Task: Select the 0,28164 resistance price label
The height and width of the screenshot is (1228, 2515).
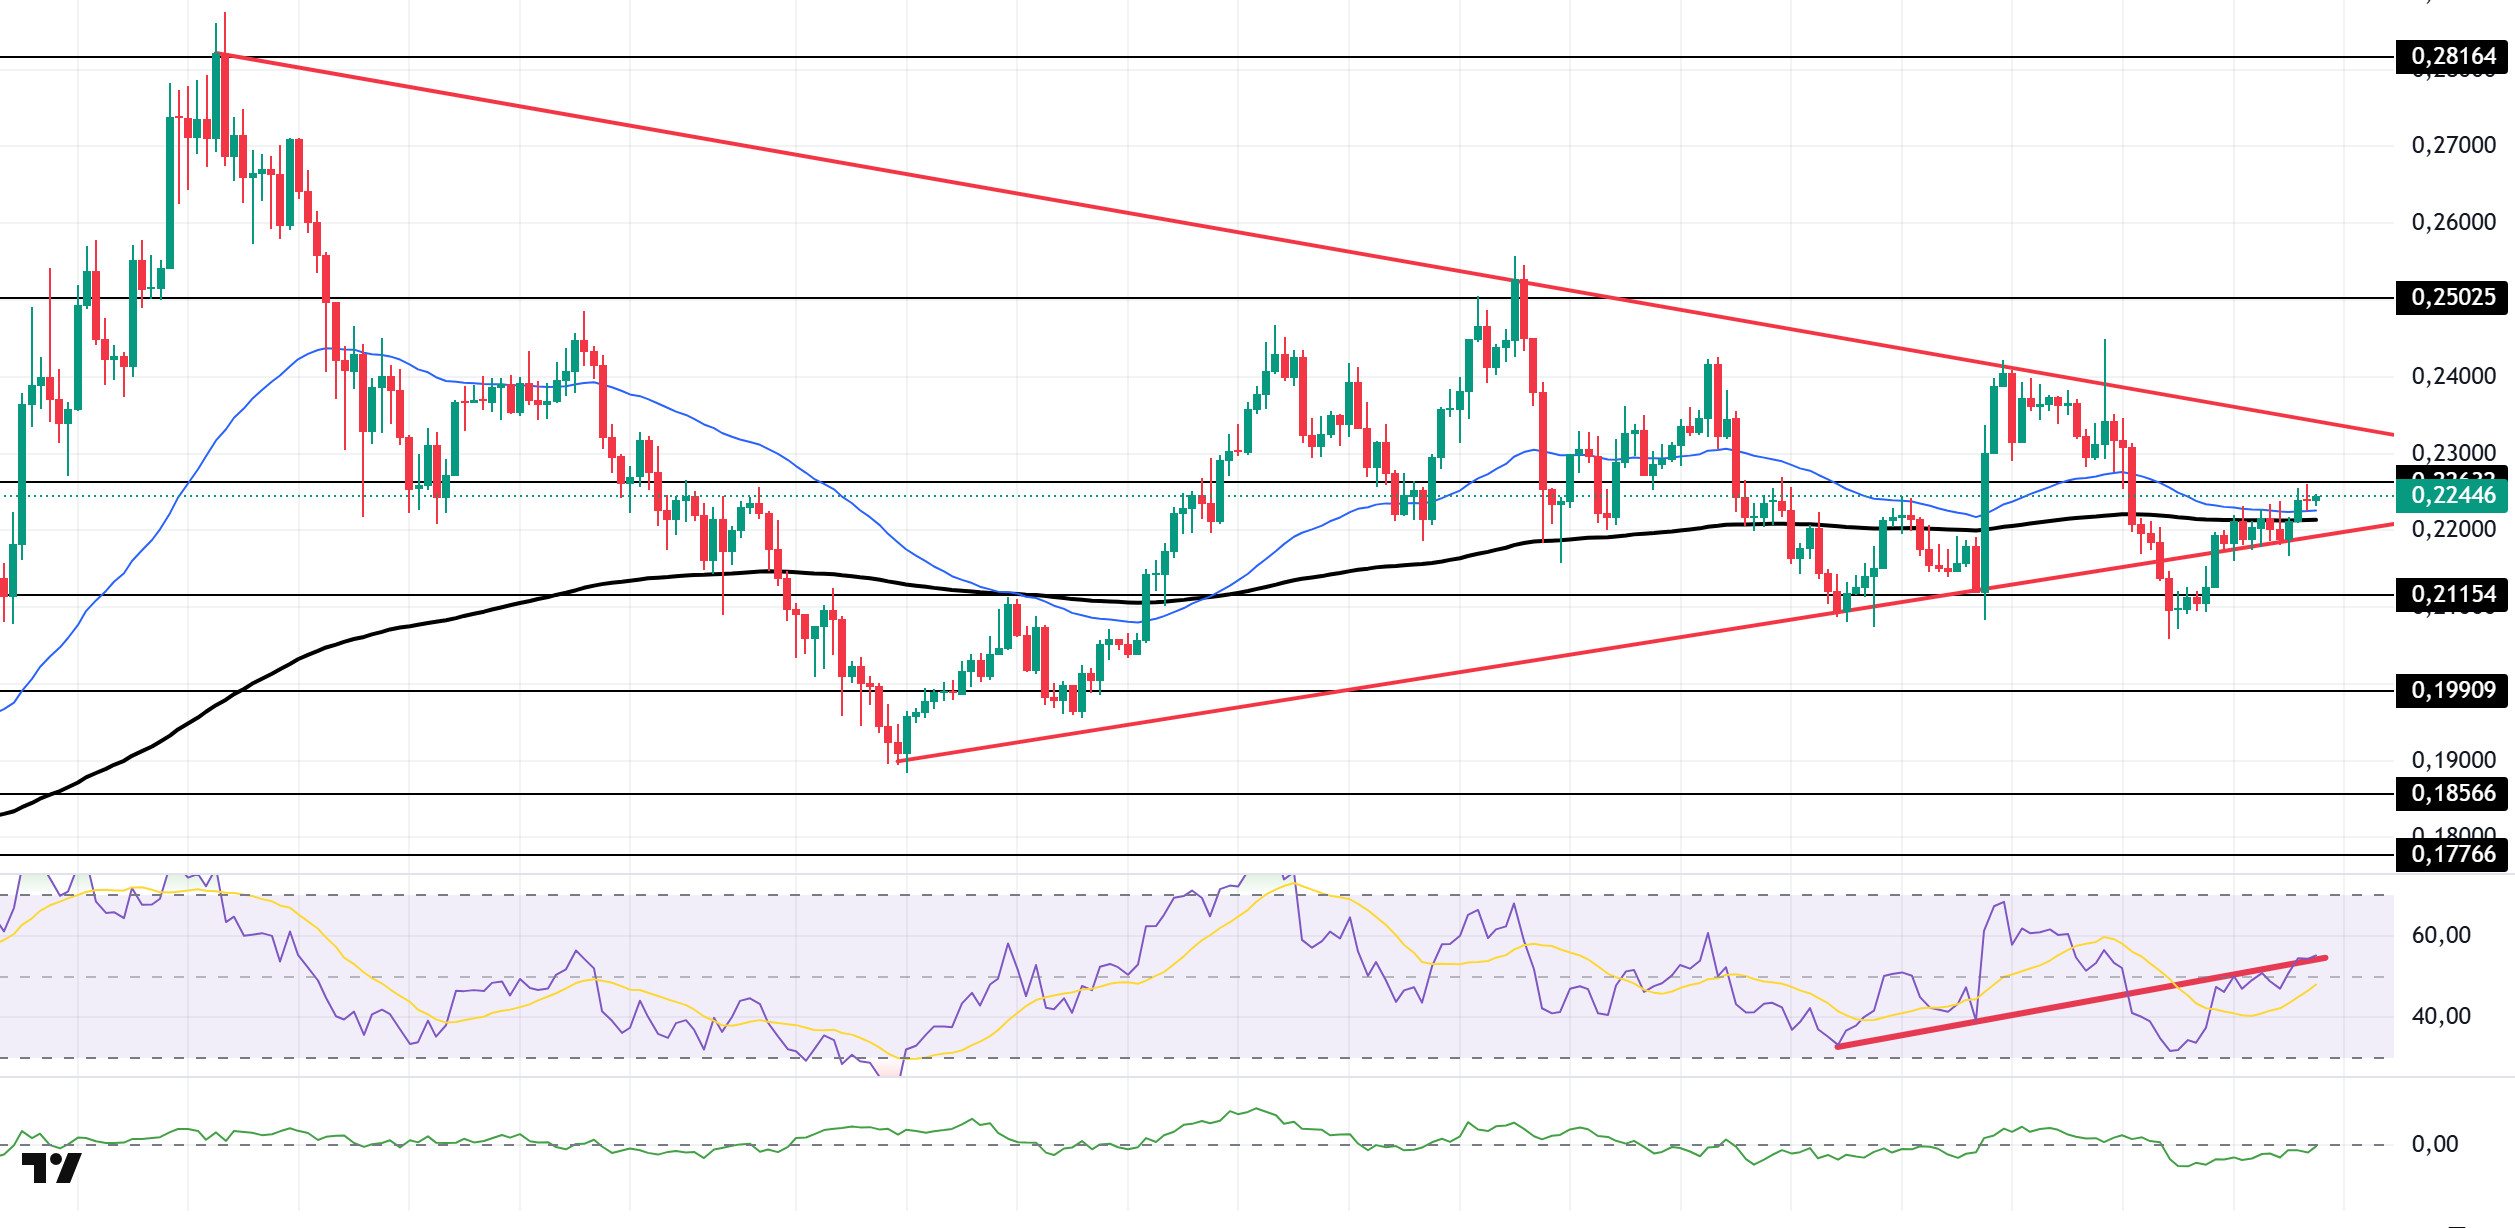Action: point(2452,56)
